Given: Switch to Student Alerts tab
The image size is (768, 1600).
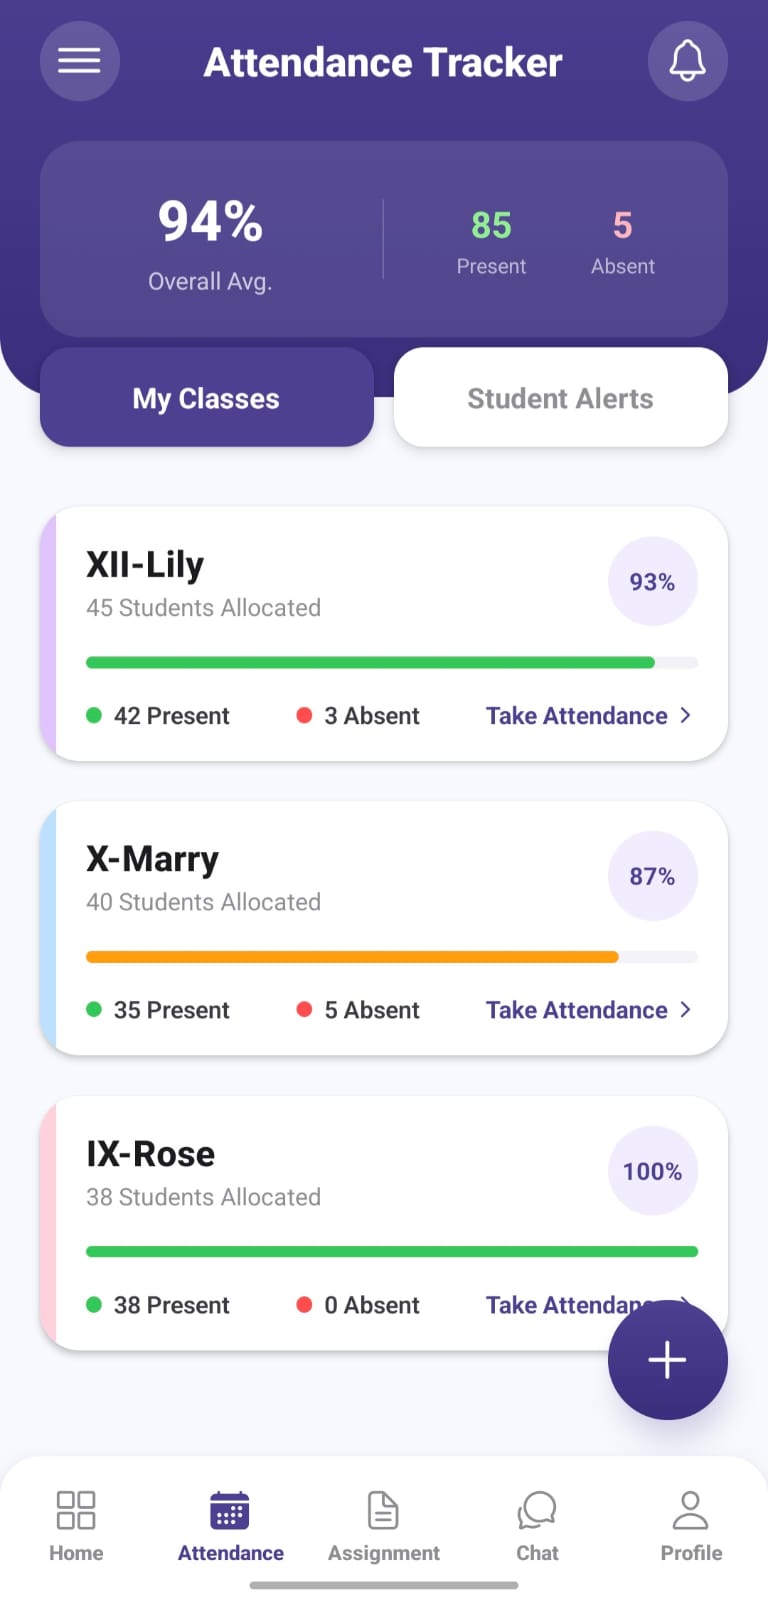Looking at the screenshot, I should tap(560, 398).
